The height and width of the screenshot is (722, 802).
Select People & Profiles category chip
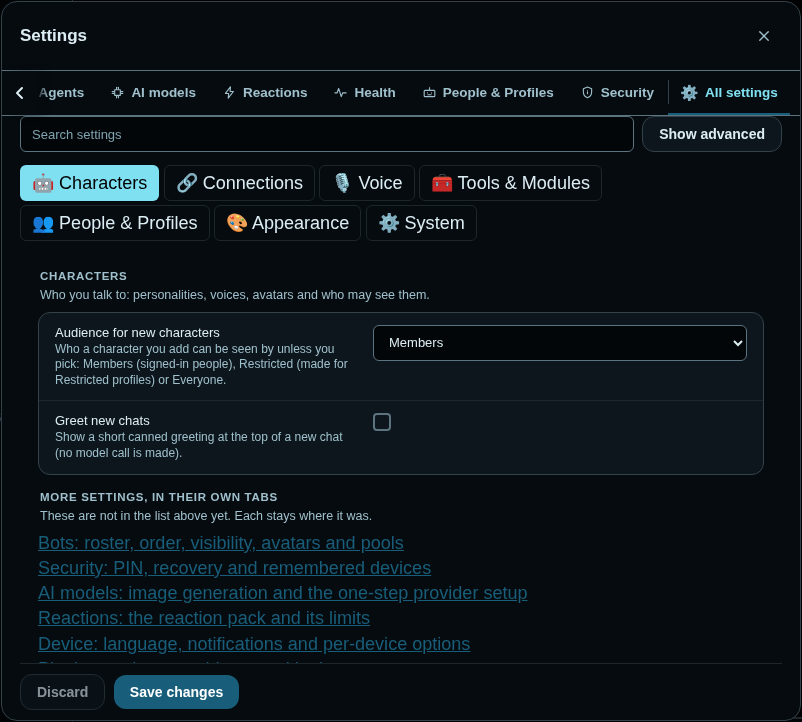click(115, 223)
